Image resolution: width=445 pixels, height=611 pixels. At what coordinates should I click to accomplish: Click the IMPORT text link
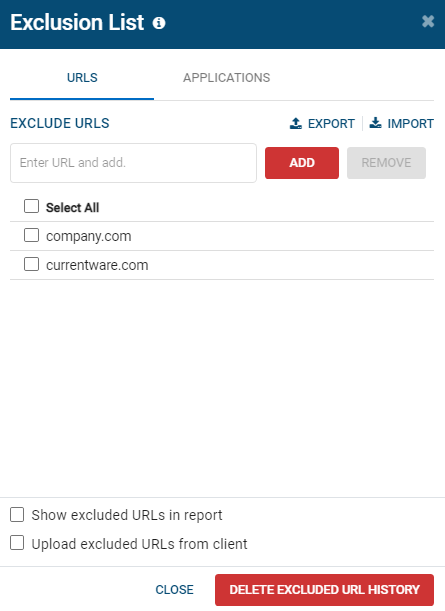coord(410,124)
